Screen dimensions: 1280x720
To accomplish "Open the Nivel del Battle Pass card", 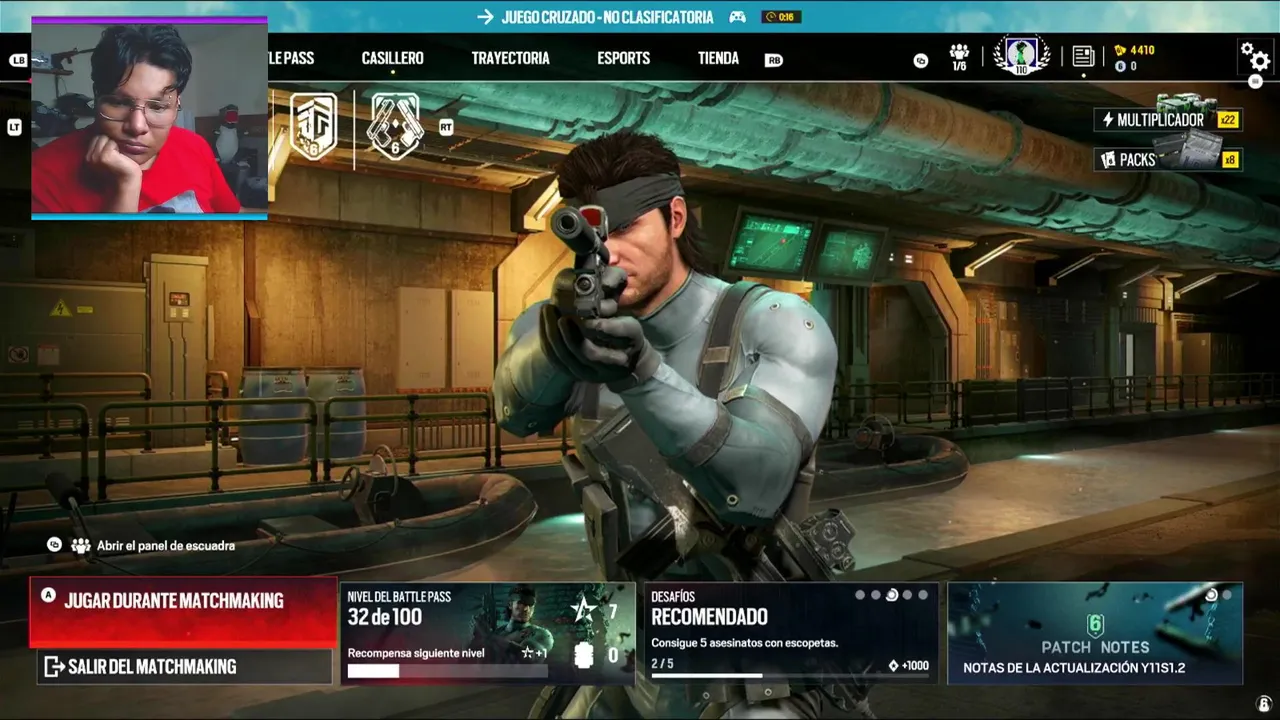I will click(488, 634).
